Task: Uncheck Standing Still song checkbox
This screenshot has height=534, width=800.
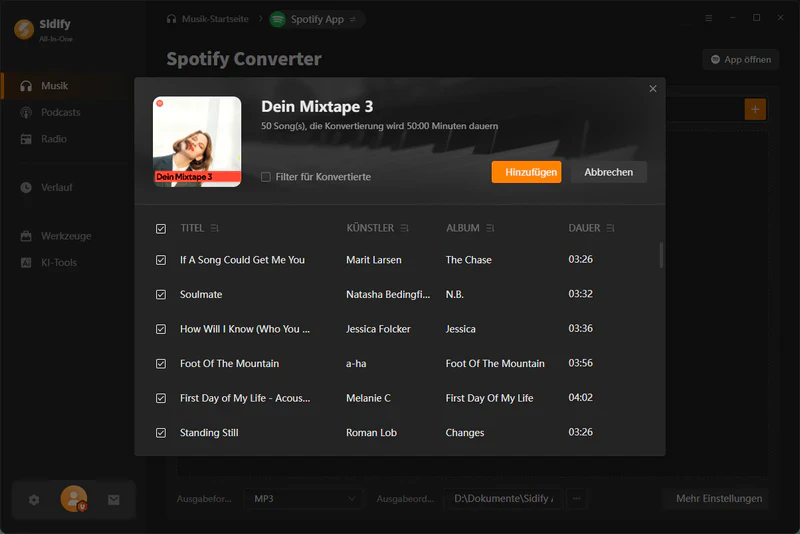Action: point(161,433)
